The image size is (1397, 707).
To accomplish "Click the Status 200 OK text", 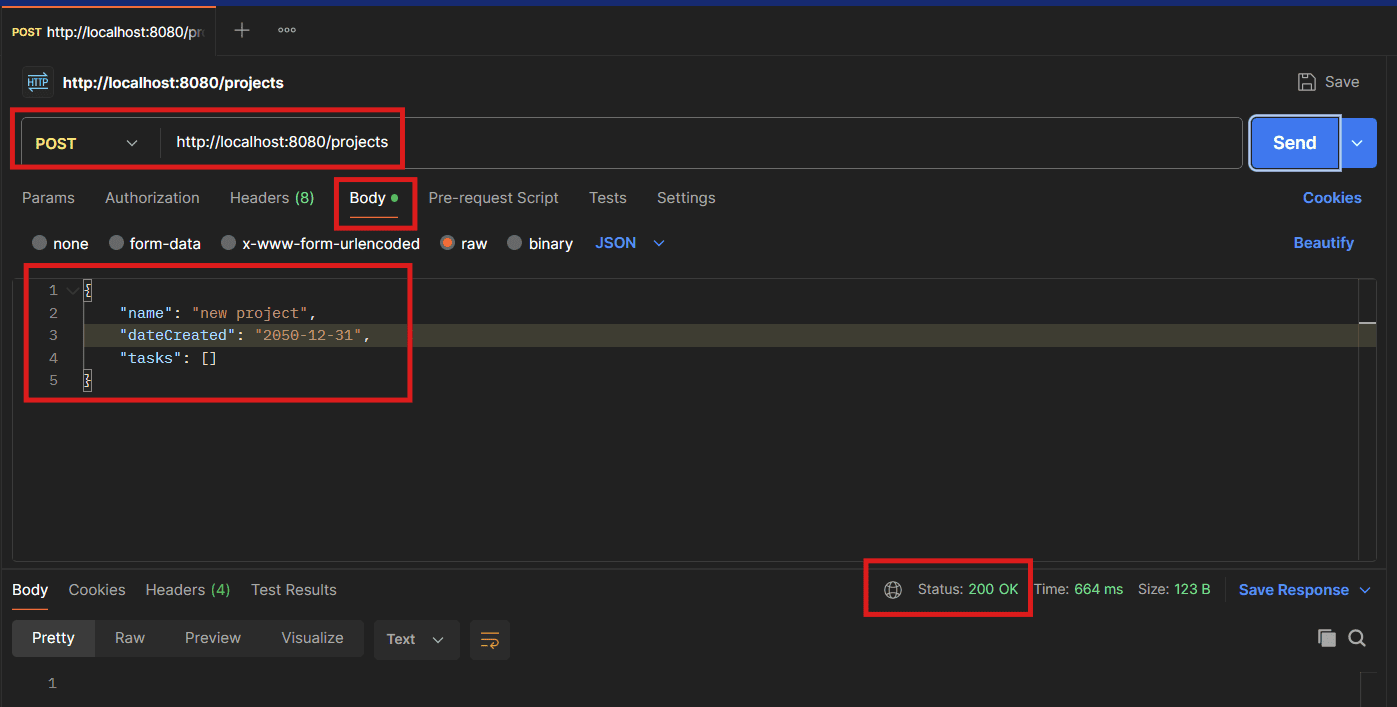I will [968, 590].
